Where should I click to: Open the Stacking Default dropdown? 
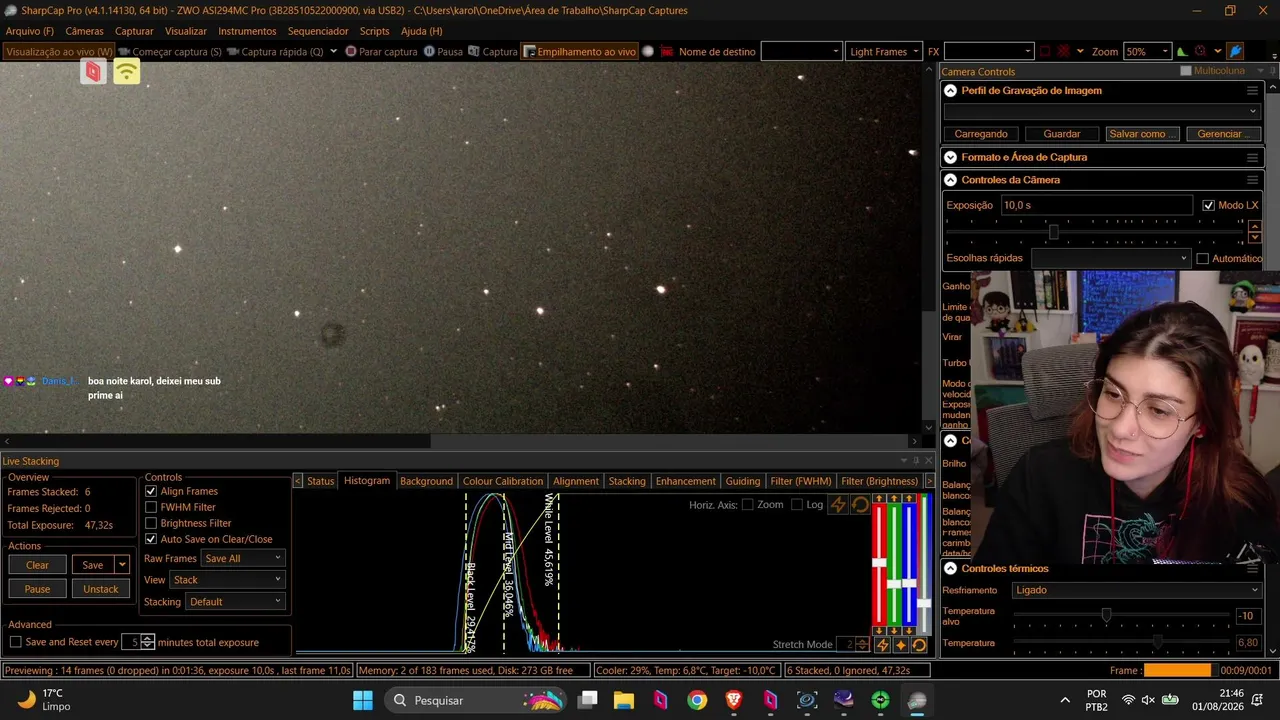236,602
